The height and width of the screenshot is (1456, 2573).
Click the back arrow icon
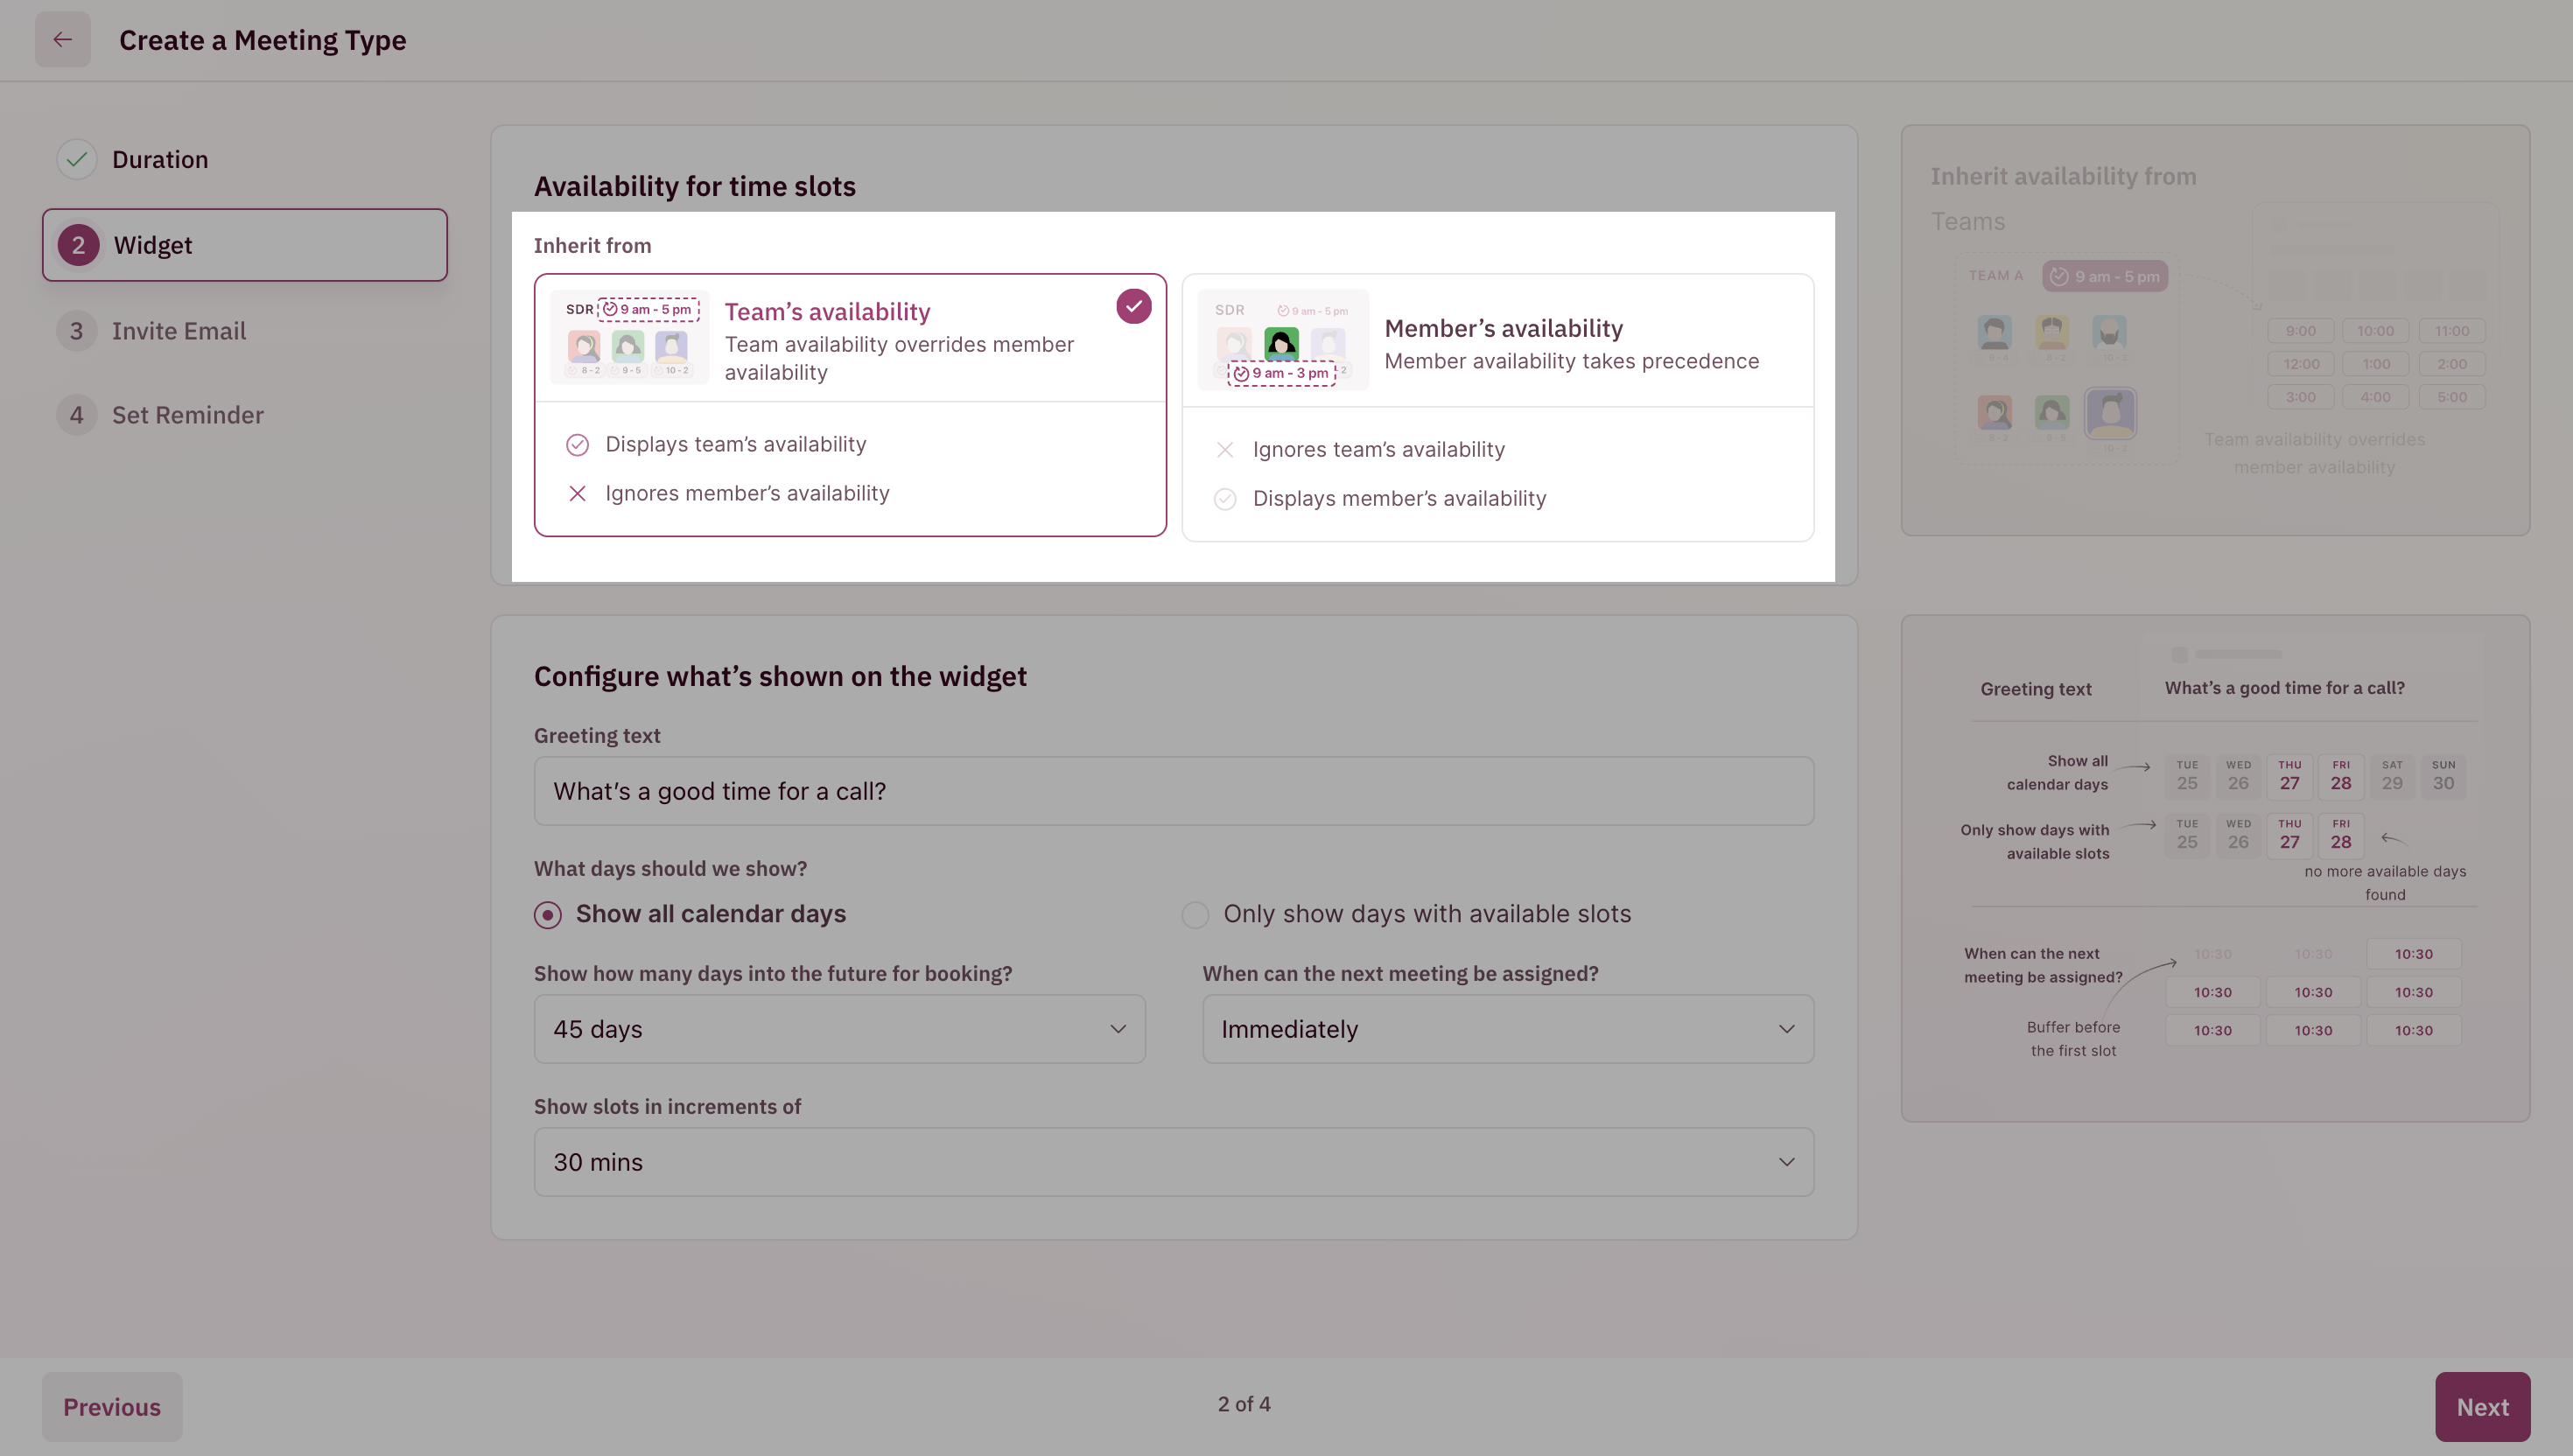tap(62, 40)
